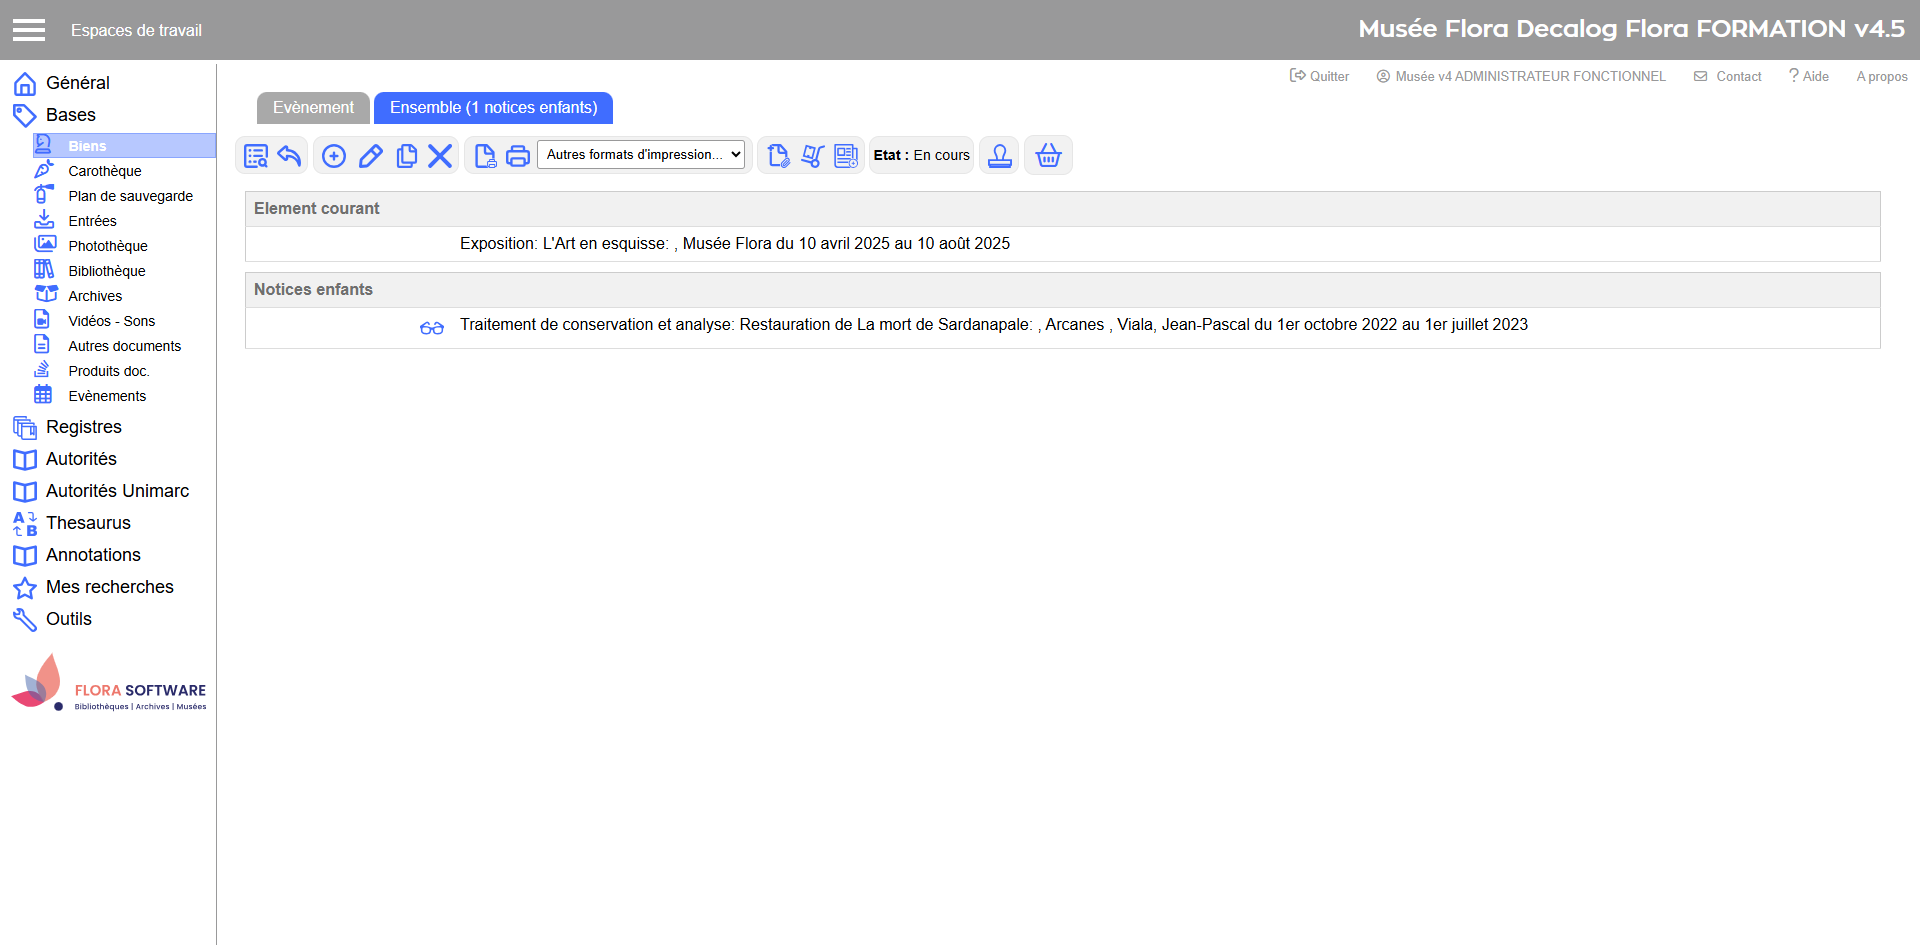Click the Quitter link

(x=1320, y=76)
